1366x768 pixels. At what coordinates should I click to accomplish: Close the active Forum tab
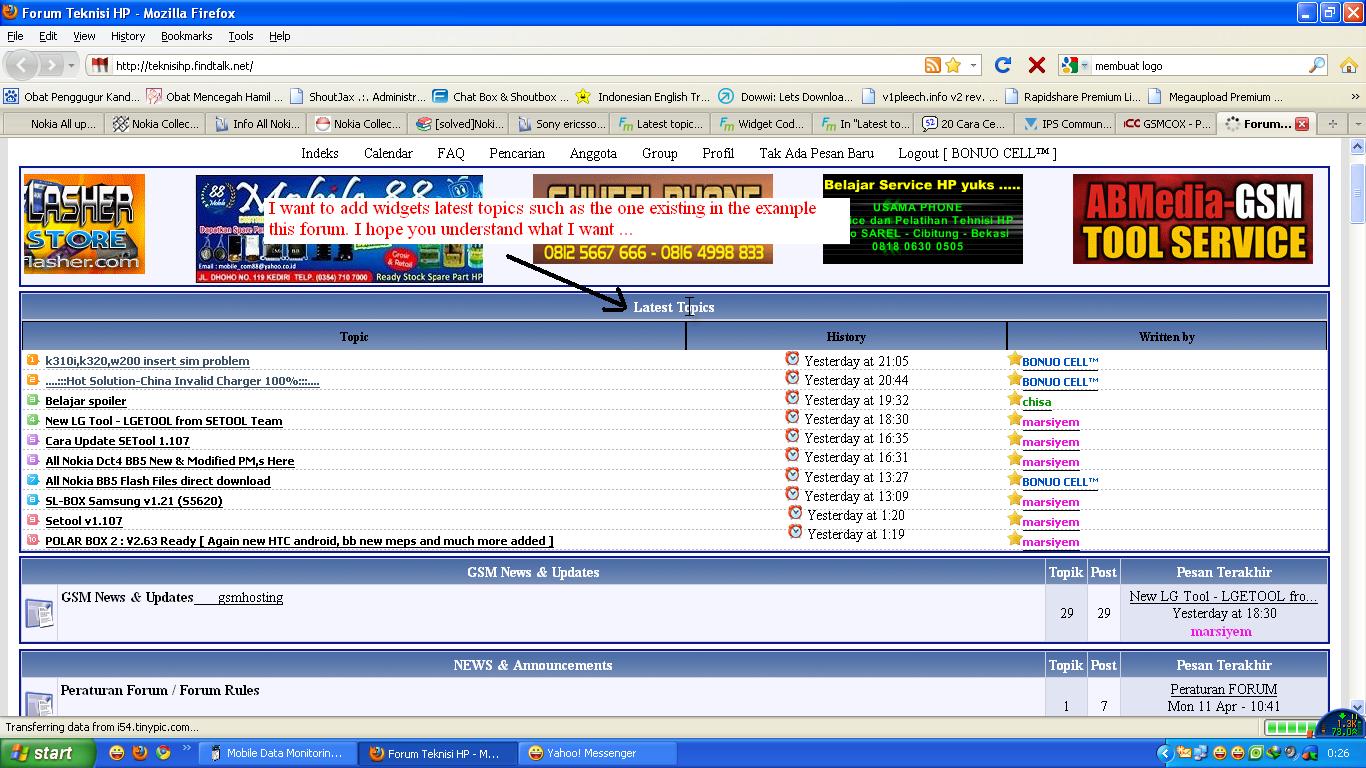pyautogui.click(x=1302, y=124)
